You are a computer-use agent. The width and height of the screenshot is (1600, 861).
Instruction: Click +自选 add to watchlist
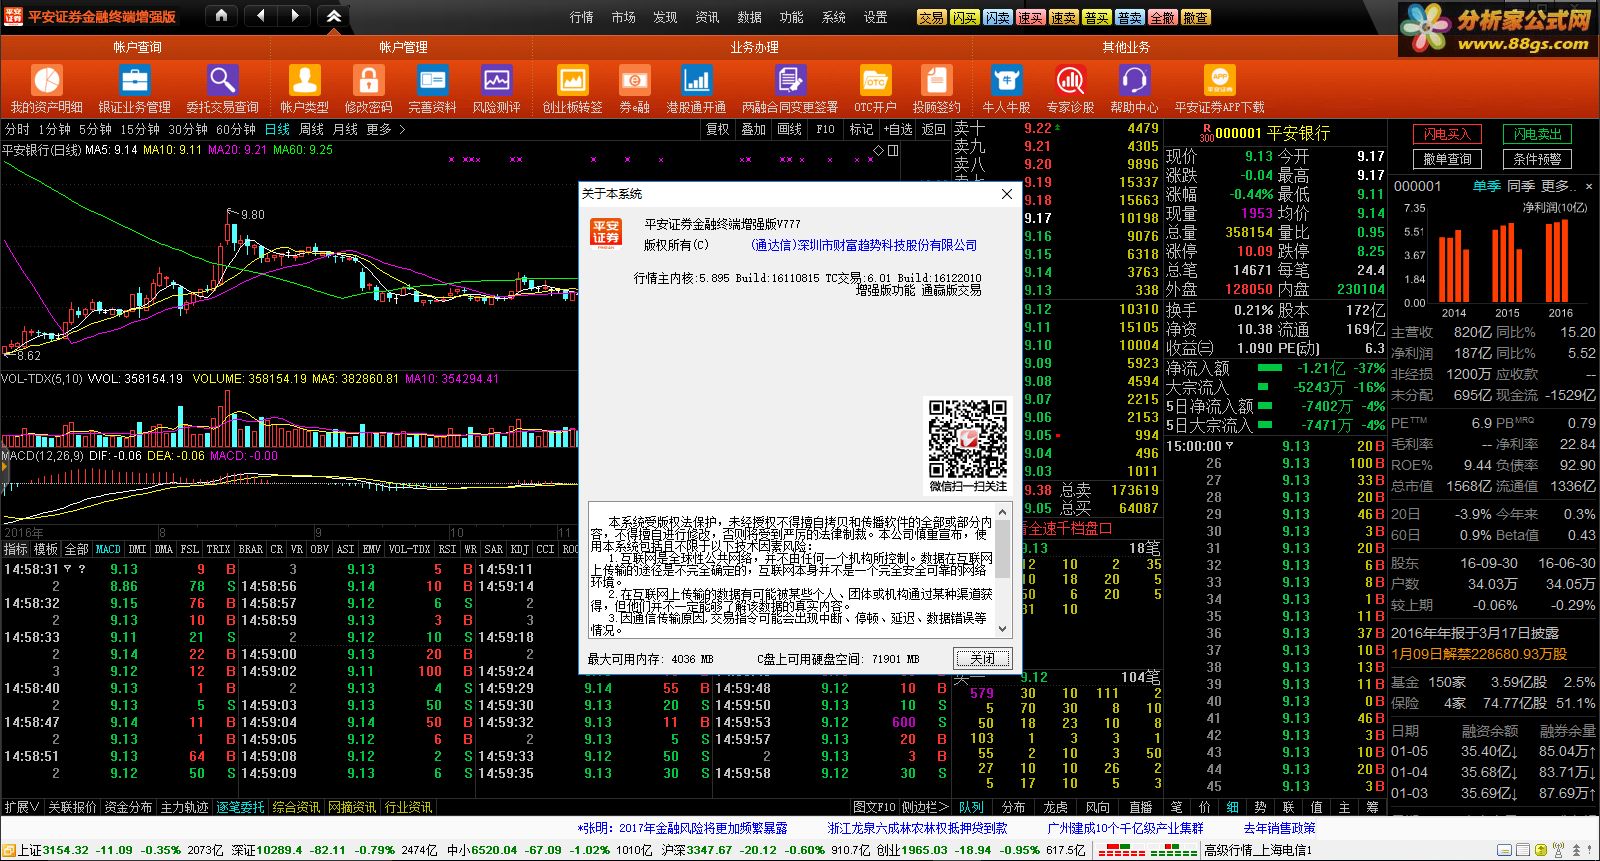pos(897,130)
